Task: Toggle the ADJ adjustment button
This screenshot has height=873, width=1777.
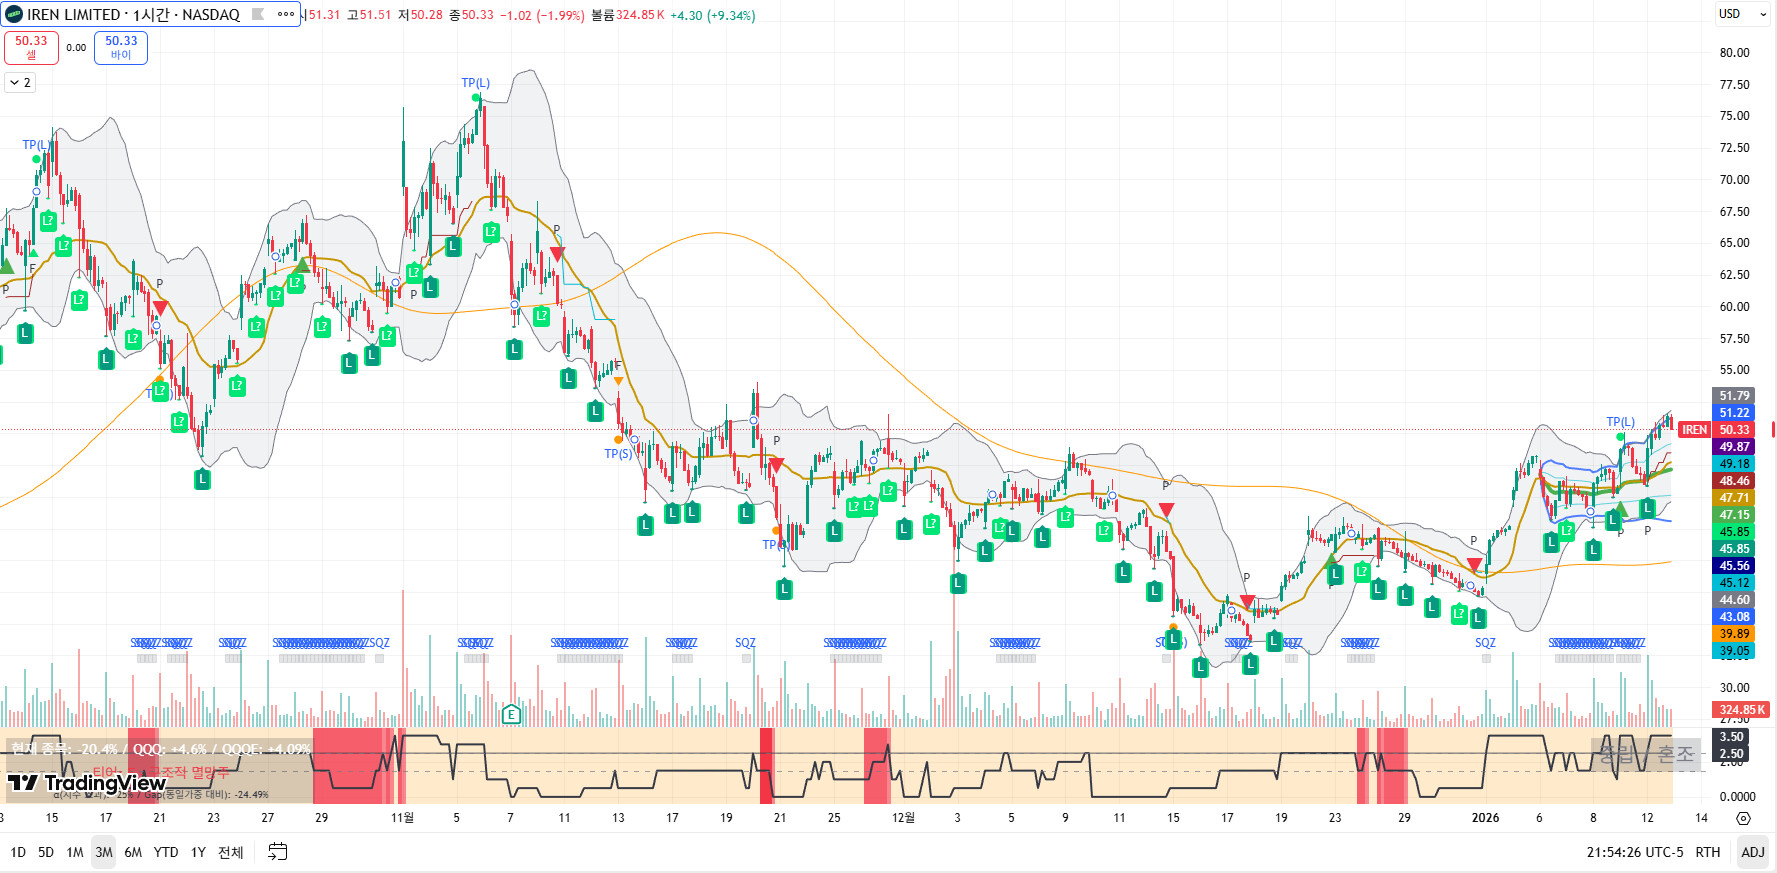Action: [1753, 852]
